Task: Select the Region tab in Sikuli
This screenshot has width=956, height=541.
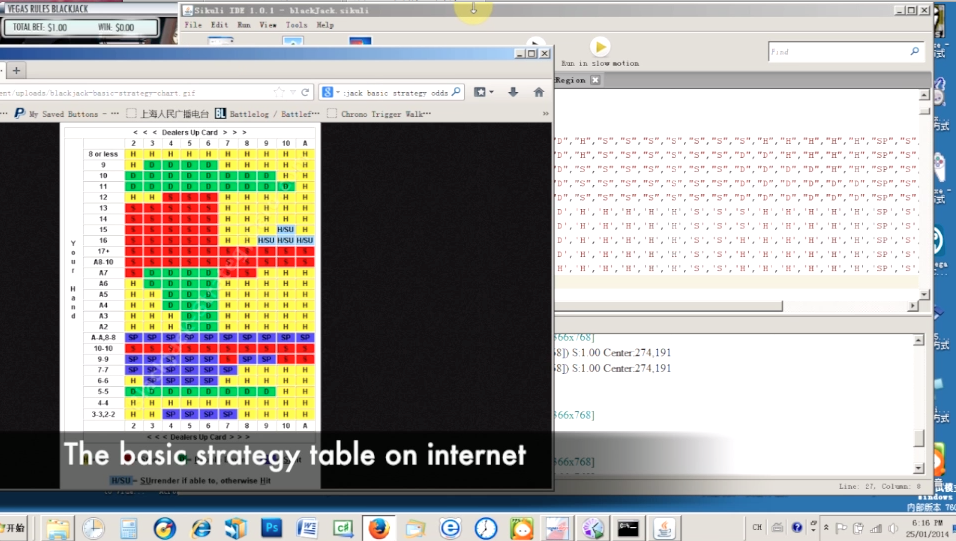Action: 571,80
